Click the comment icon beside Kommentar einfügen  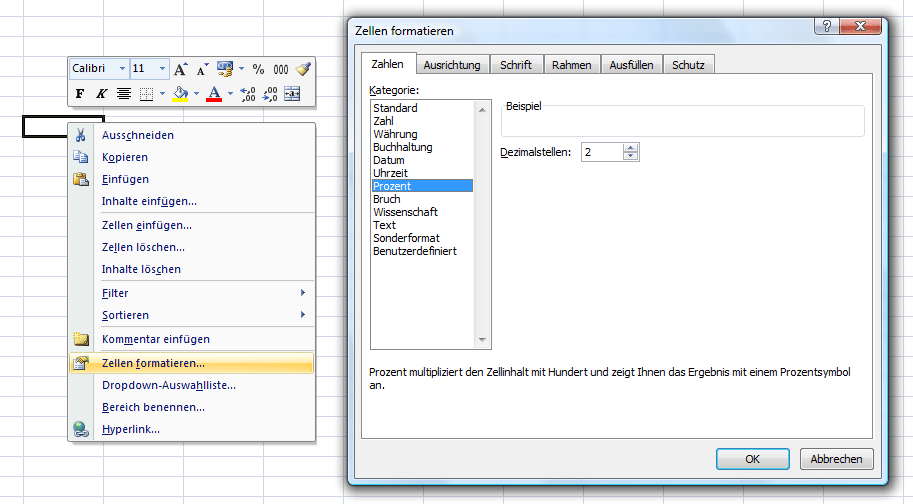(x=80, y=339)
